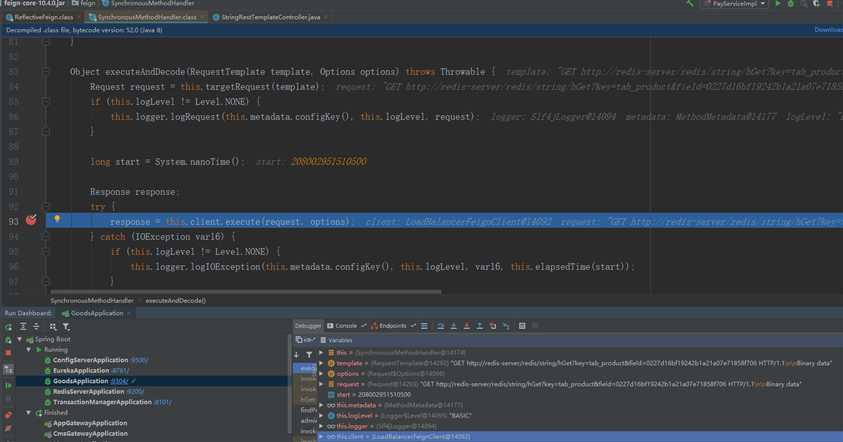843x442 pixels.
Task: Click the Show Execution Point icon
Action: point(425,326)
